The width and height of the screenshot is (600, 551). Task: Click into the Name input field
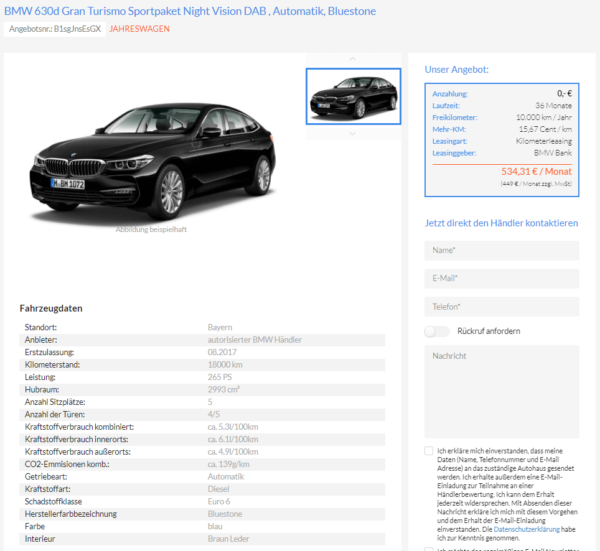point(502,250)
